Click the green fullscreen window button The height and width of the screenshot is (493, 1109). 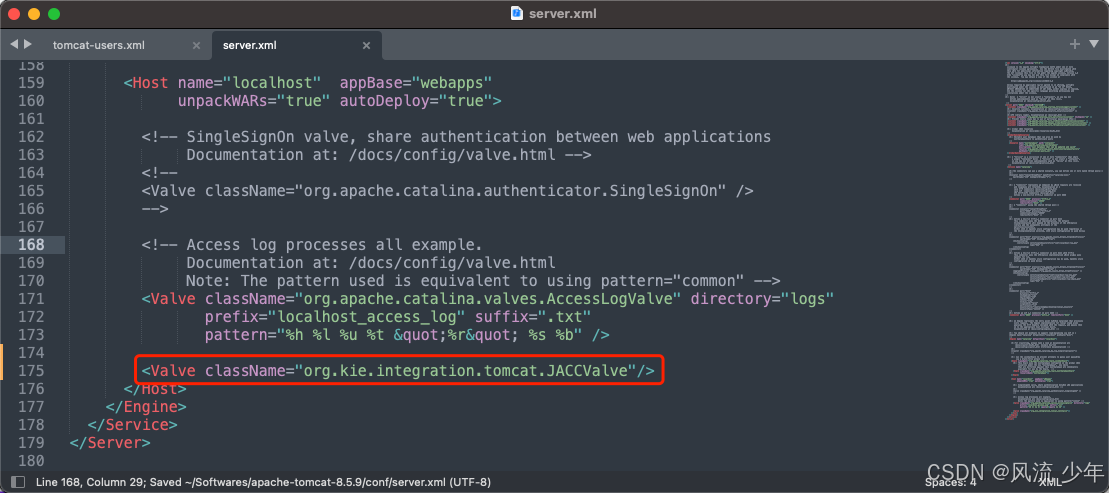click(x=54, y=13)
